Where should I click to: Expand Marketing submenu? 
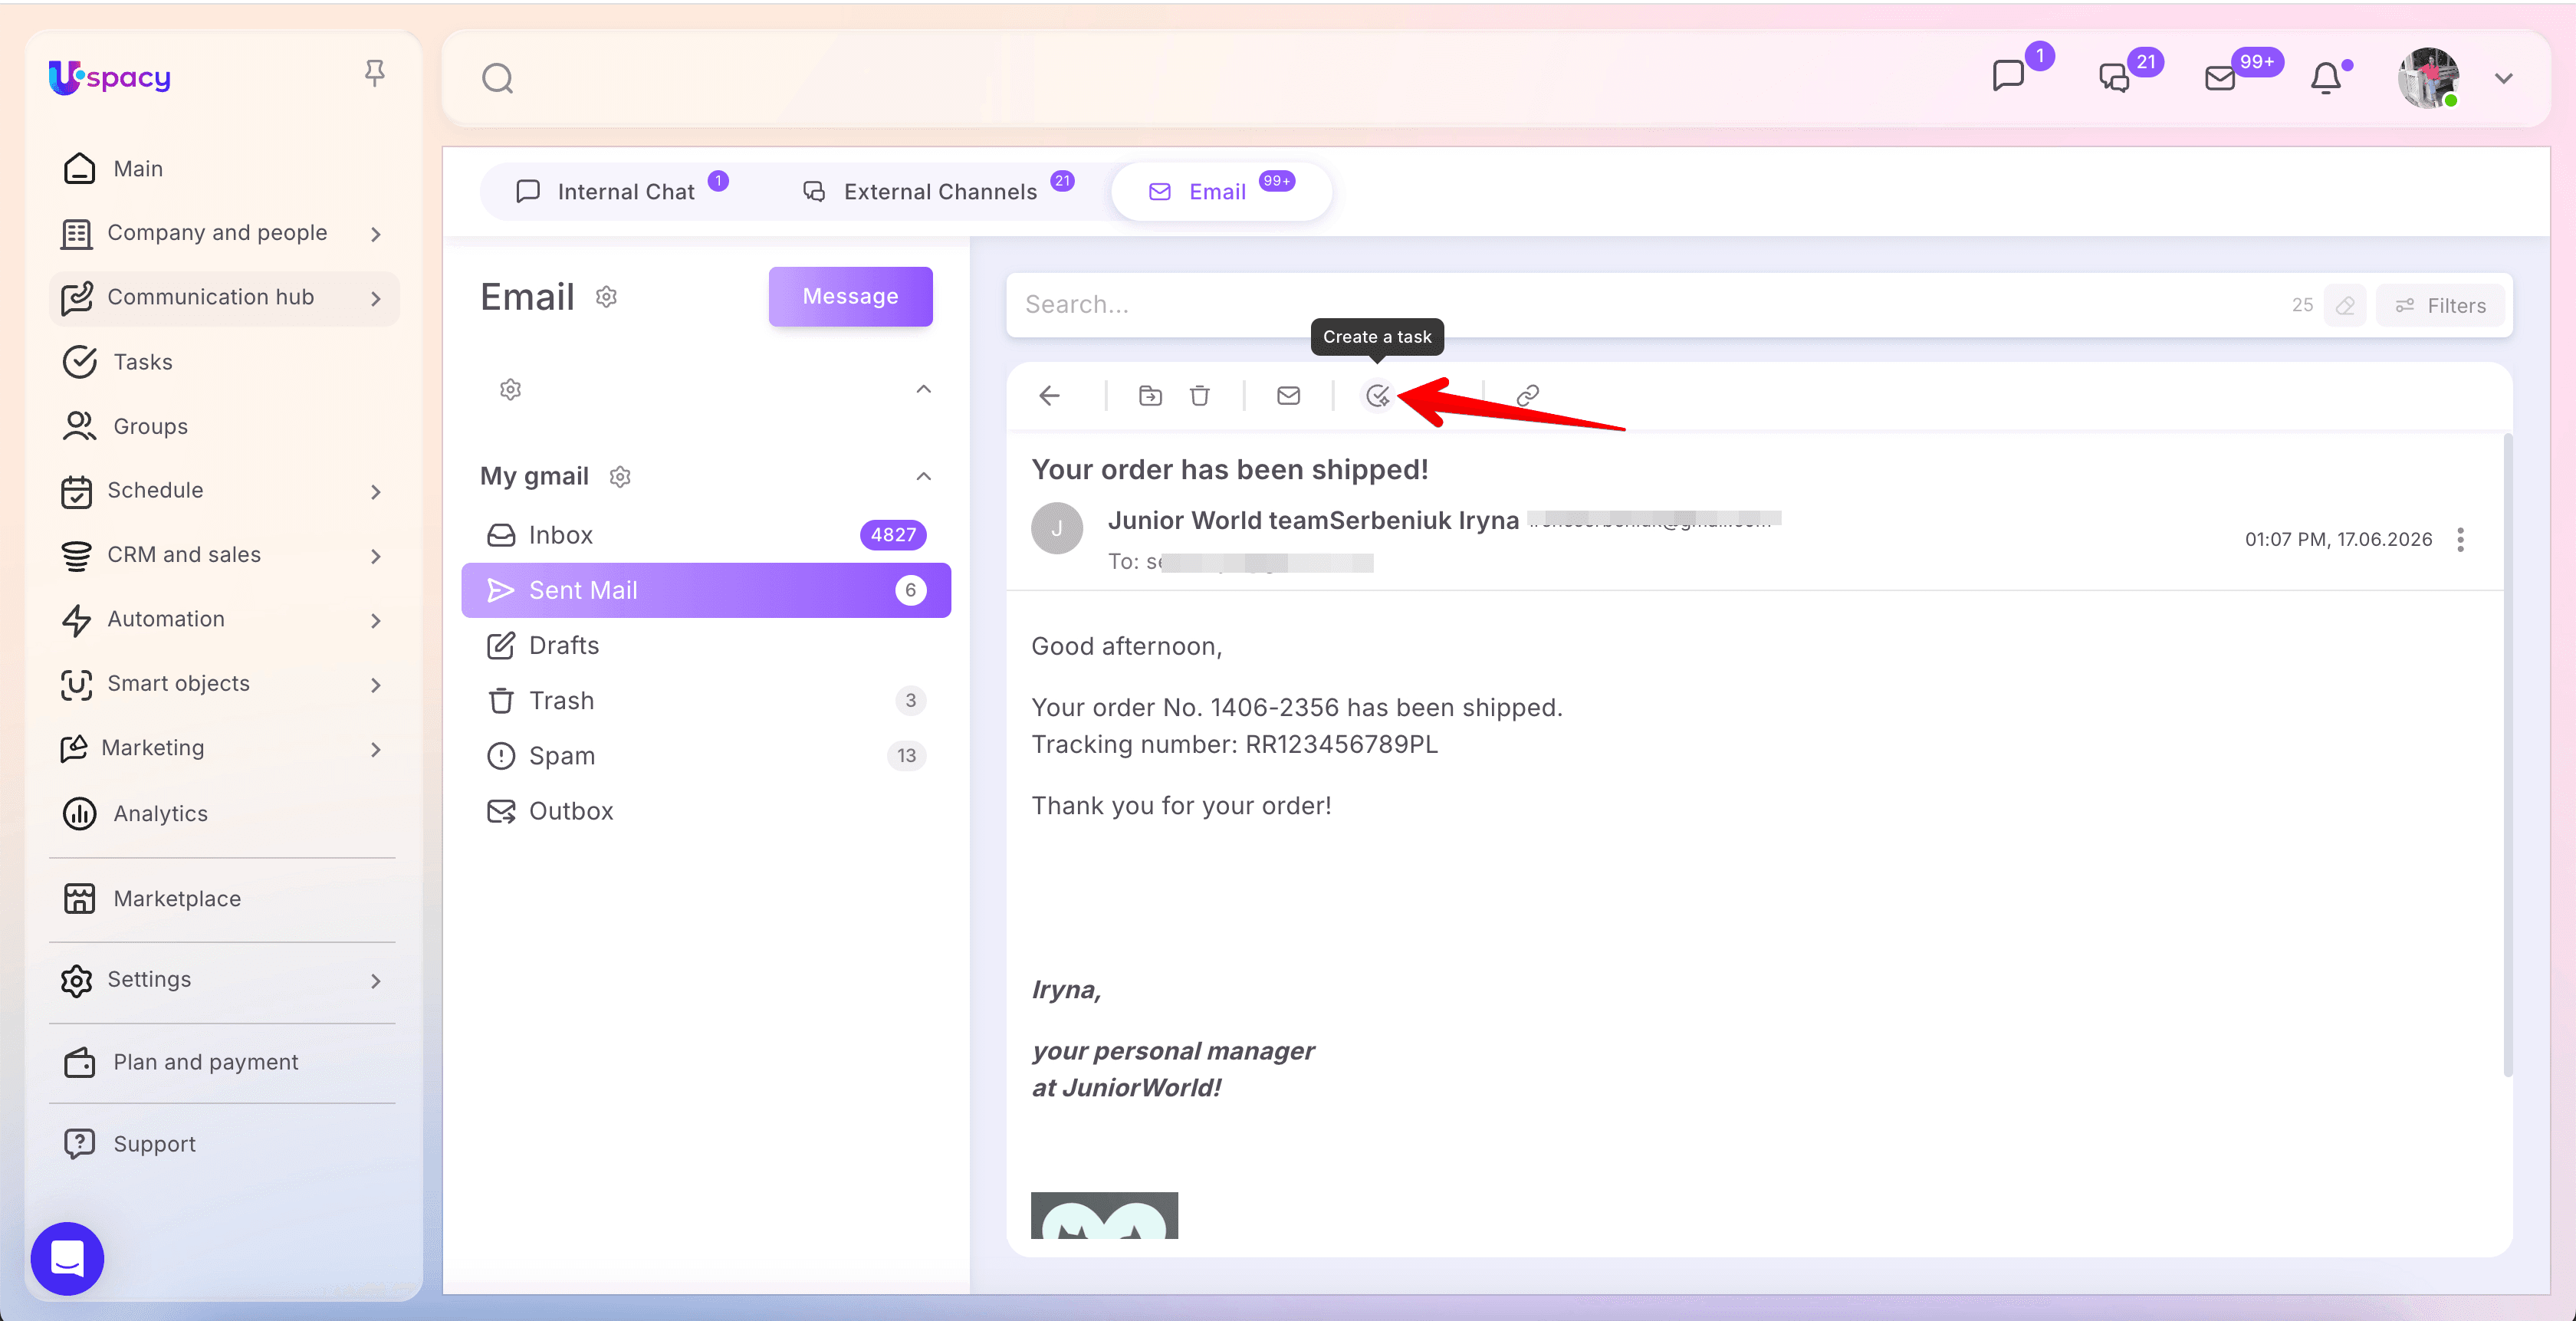click(x=376, y=749)
